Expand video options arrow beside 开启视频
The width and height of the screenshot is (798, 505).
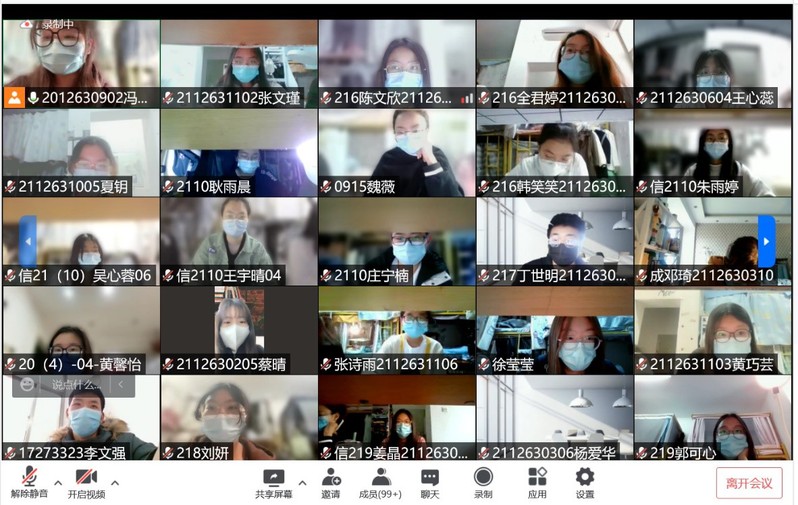114,483
